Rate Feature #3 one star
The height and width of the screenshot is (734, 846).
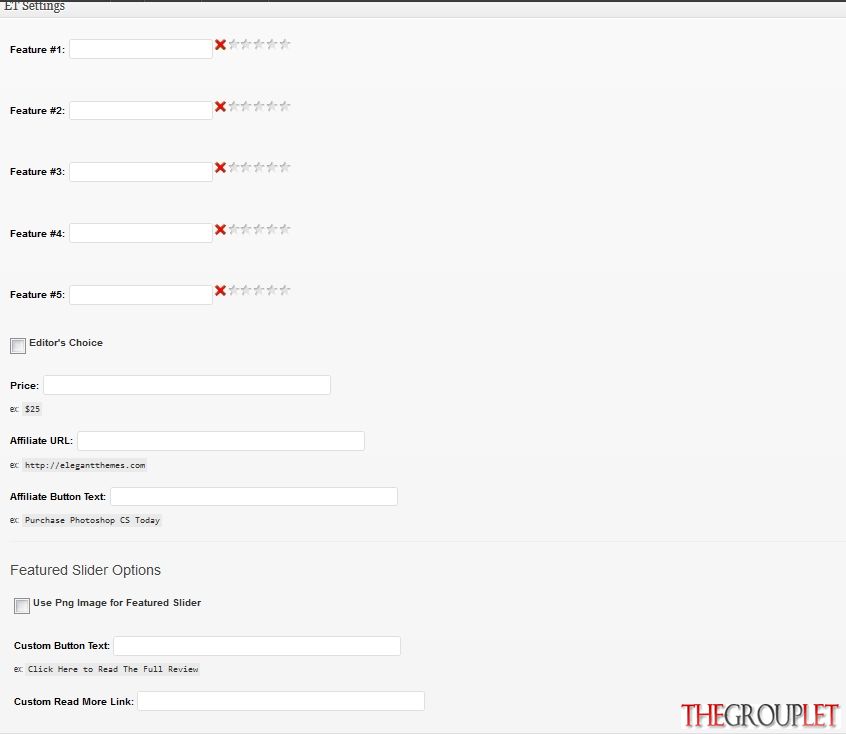coord(234,167)
